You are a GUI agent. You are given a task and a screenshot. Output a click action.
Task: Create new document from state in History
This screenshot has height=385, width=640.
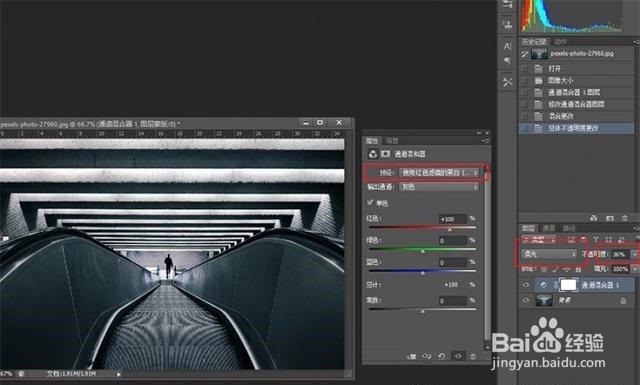point(594,218)
